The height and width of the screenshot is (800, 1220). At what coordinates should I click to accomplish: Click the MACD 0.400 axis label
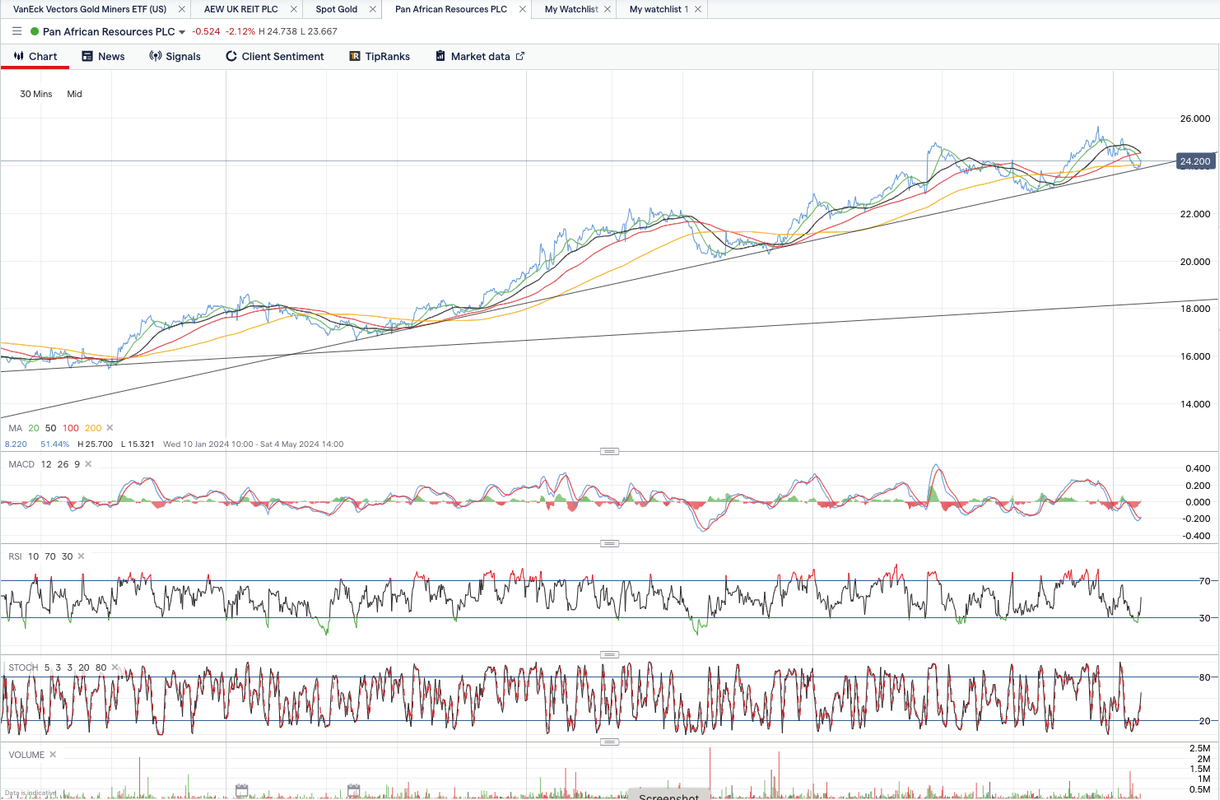click(1197, 468)
